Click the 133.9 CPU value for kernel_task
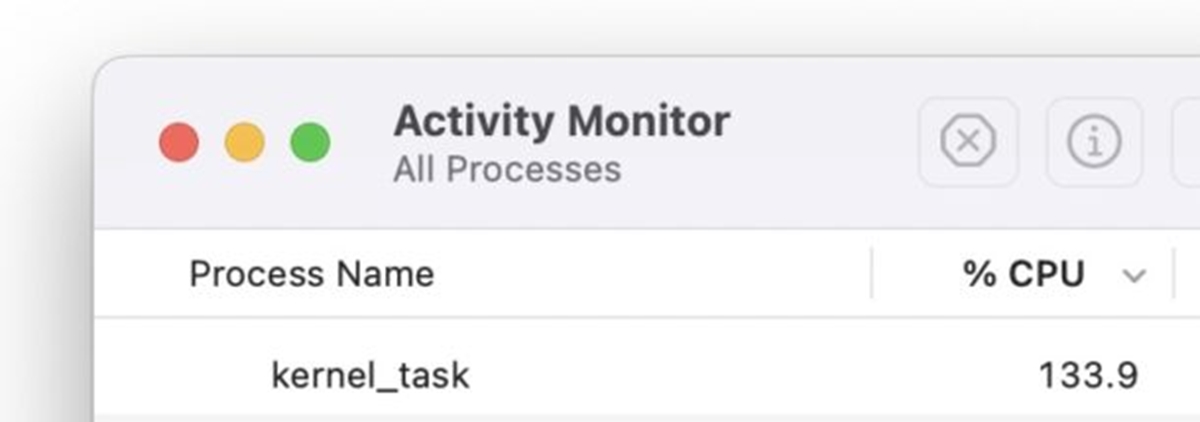 point(1088,376)
